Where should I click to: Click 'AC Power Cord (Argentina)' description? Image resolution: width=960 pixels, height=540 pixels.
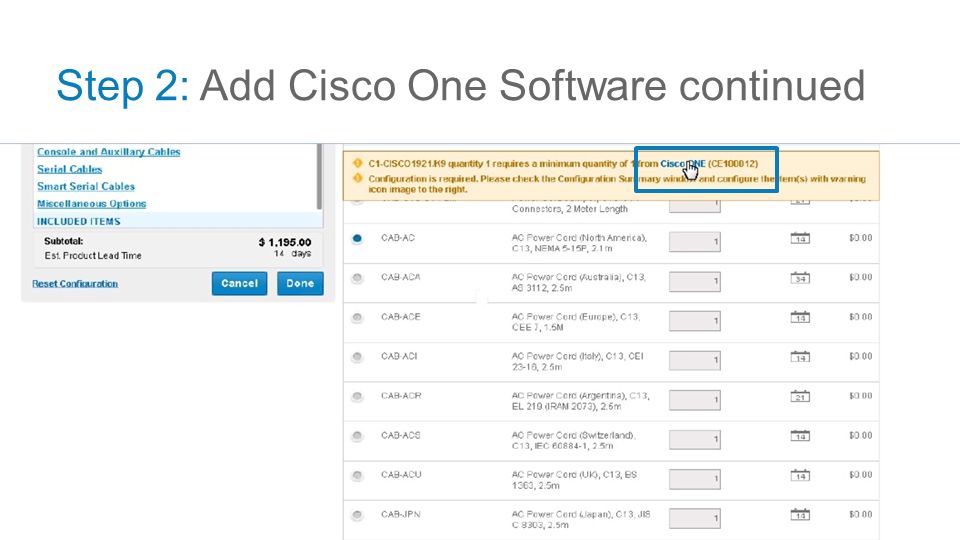click(x=580, y=401)
